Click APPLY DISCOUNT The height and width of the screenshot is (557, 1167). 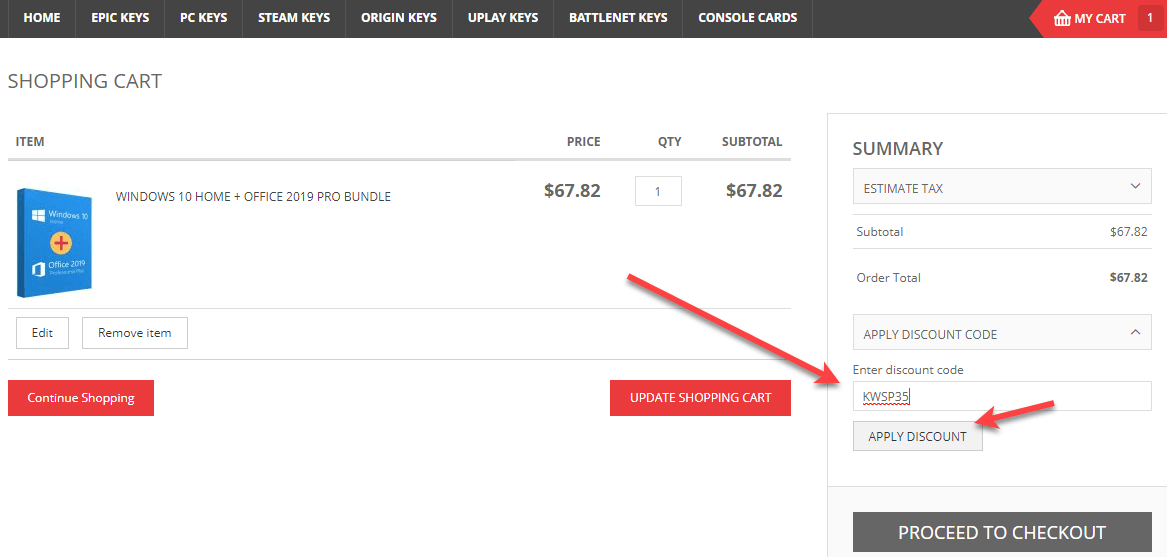pyautogui.click(x=918, y=436)
